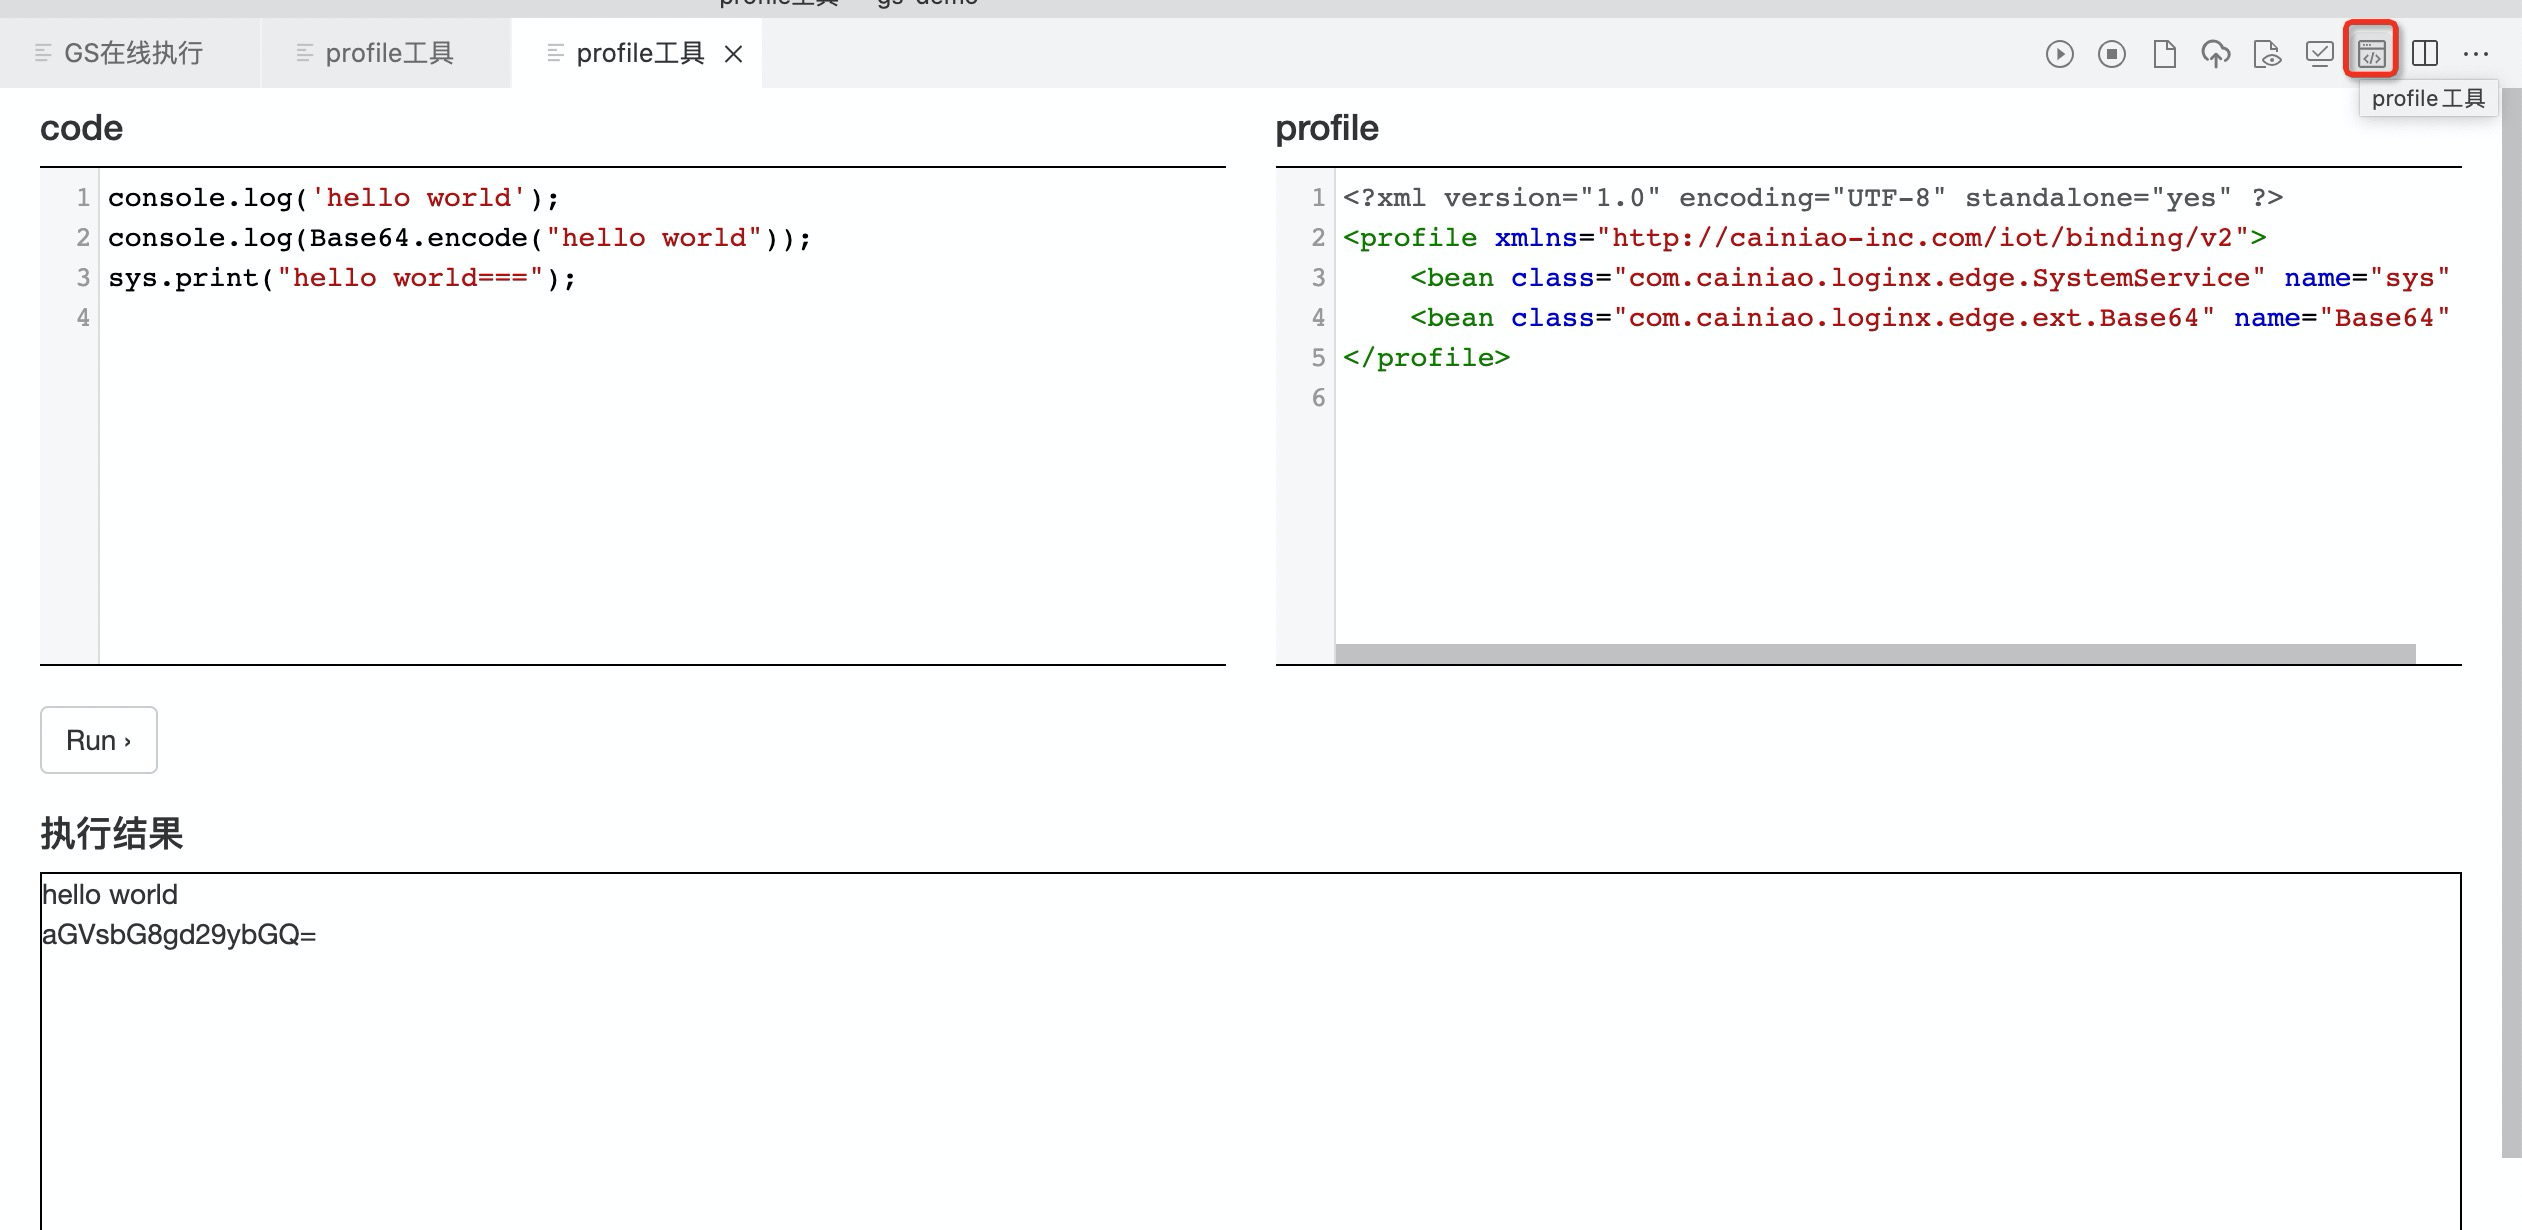Click the new file toolbar icon
The width and height of the screenshot is (2522, 1230).
click(2164, 54)
